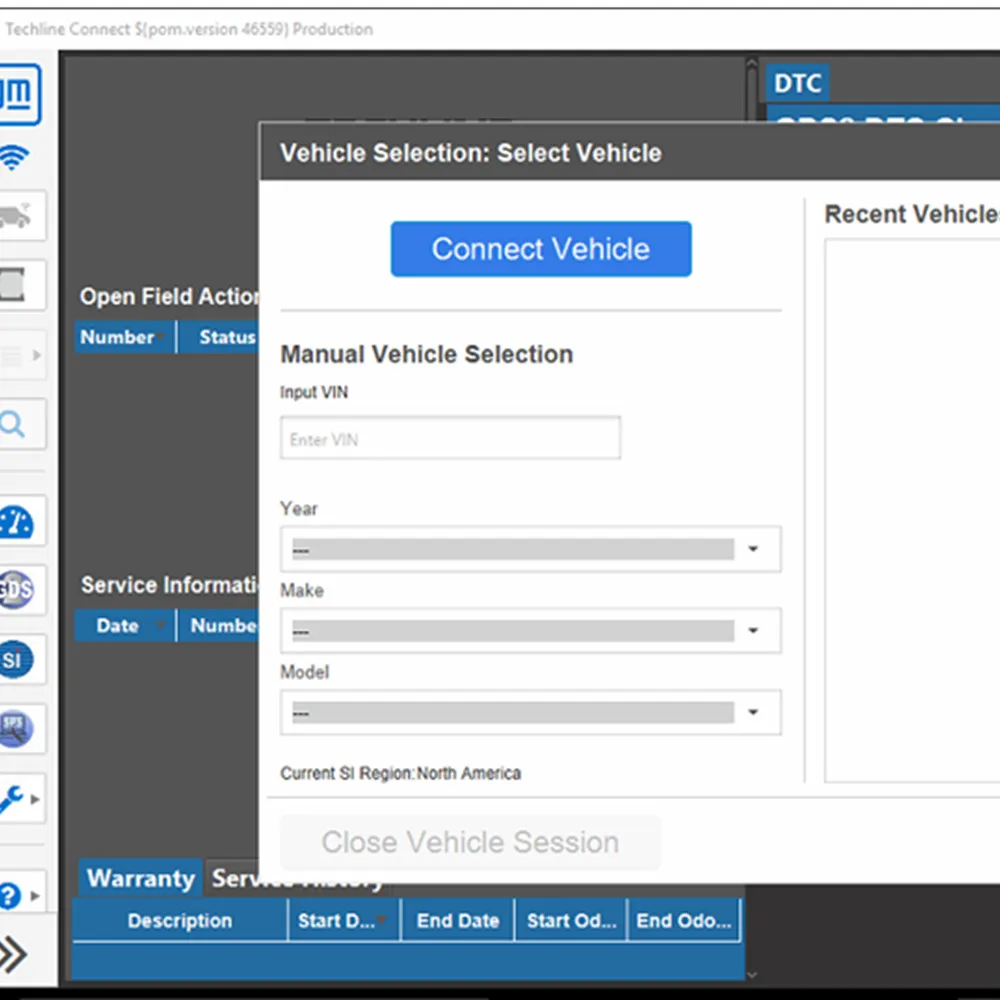Sort warranty table by End Date column
1000x1000 pixels.
pos(457,920)
